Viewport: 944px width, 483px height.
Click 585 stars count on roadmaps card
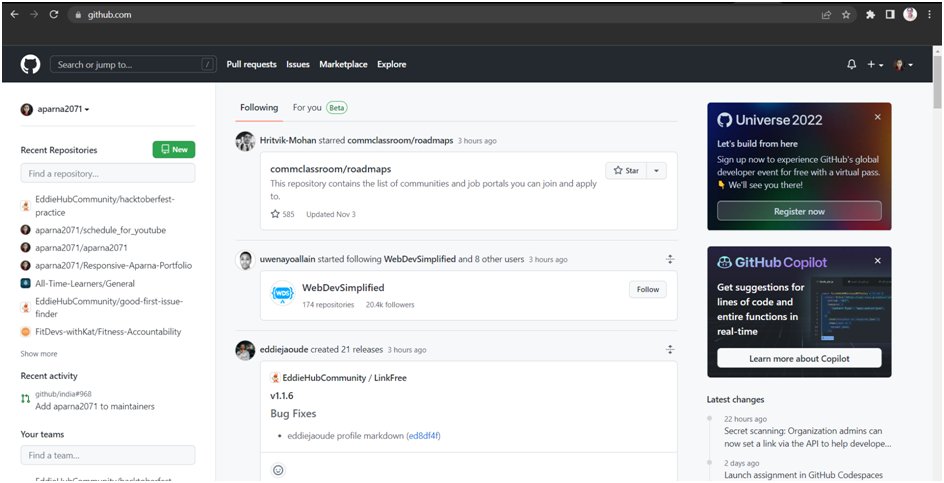pyautogui.click(x=282, y=214)
